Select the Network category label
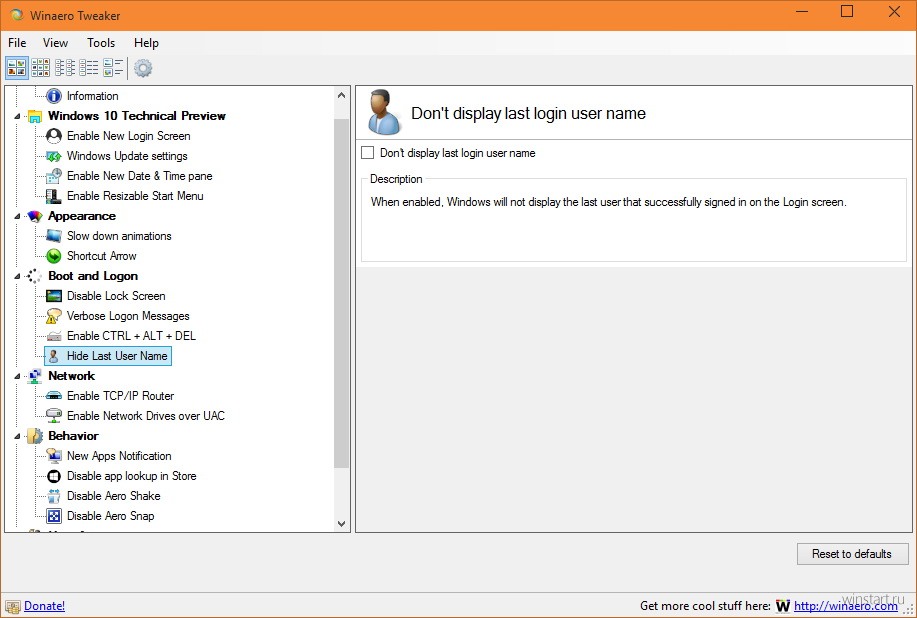 pos(71,376)
